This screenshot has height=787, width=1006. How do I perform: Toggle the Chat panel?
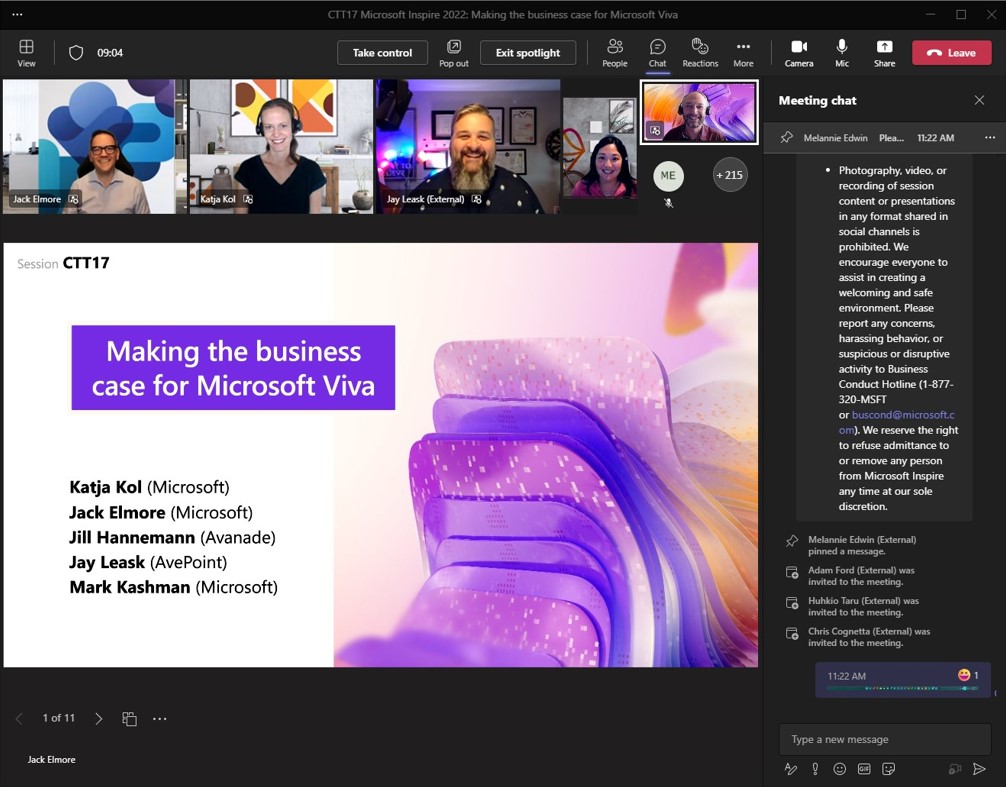pyautogui.click(x=658, y=53)
